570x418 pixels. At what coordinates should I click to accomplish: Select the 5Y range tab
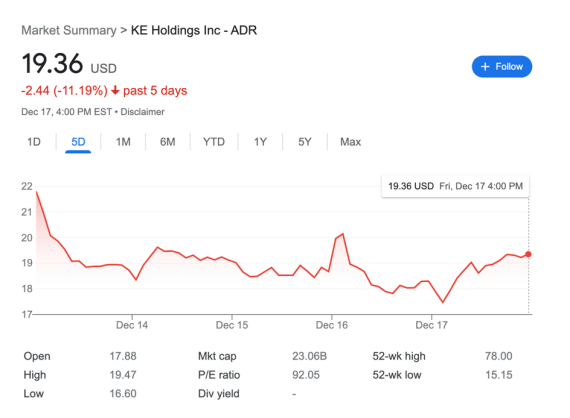(x=305, y=142)
